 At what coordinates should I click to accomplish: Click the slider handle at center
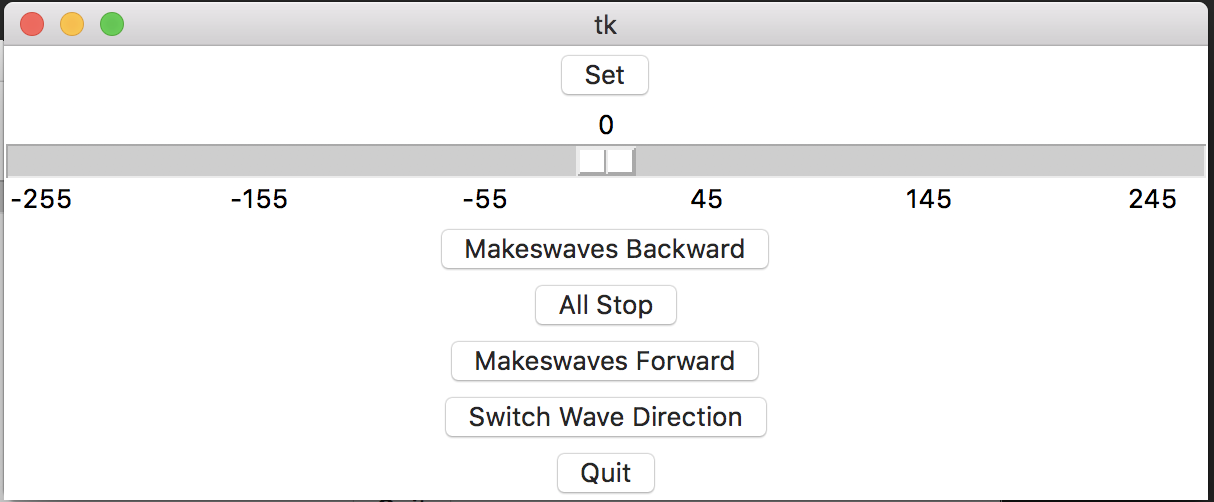coord(606,161)
